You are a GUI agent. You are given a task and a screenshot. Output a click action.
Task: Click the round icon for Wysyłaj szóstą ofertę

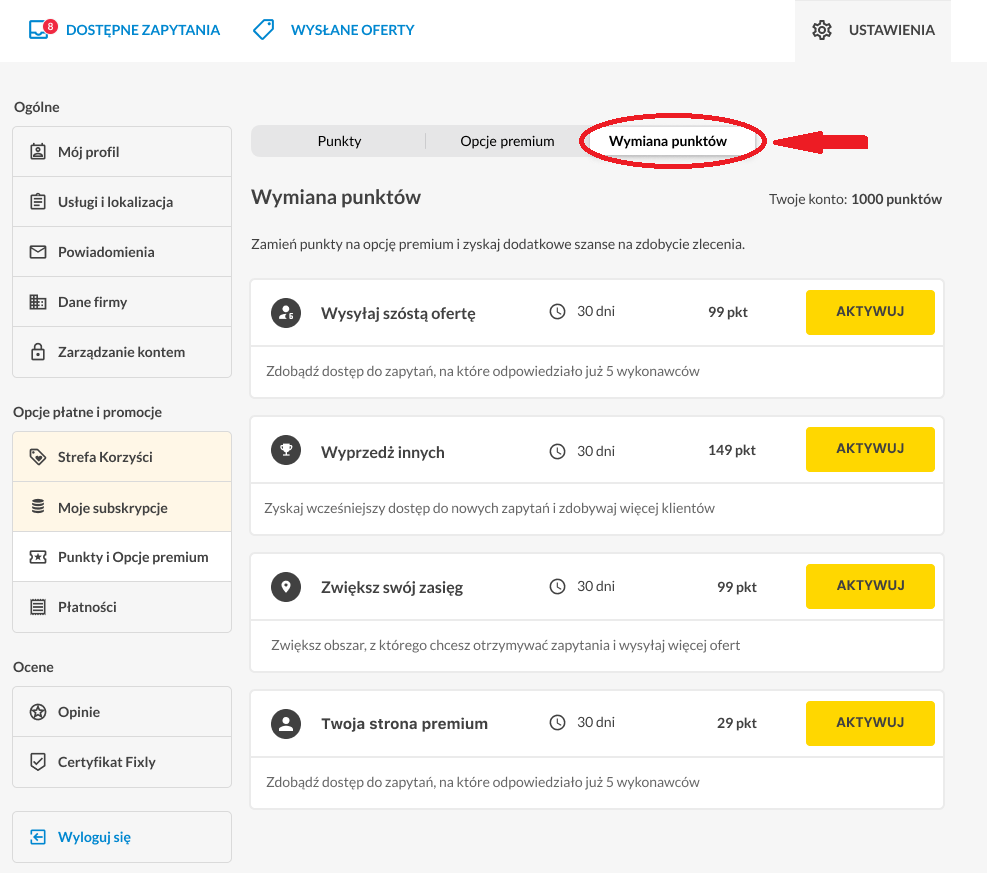click(286, 313)
